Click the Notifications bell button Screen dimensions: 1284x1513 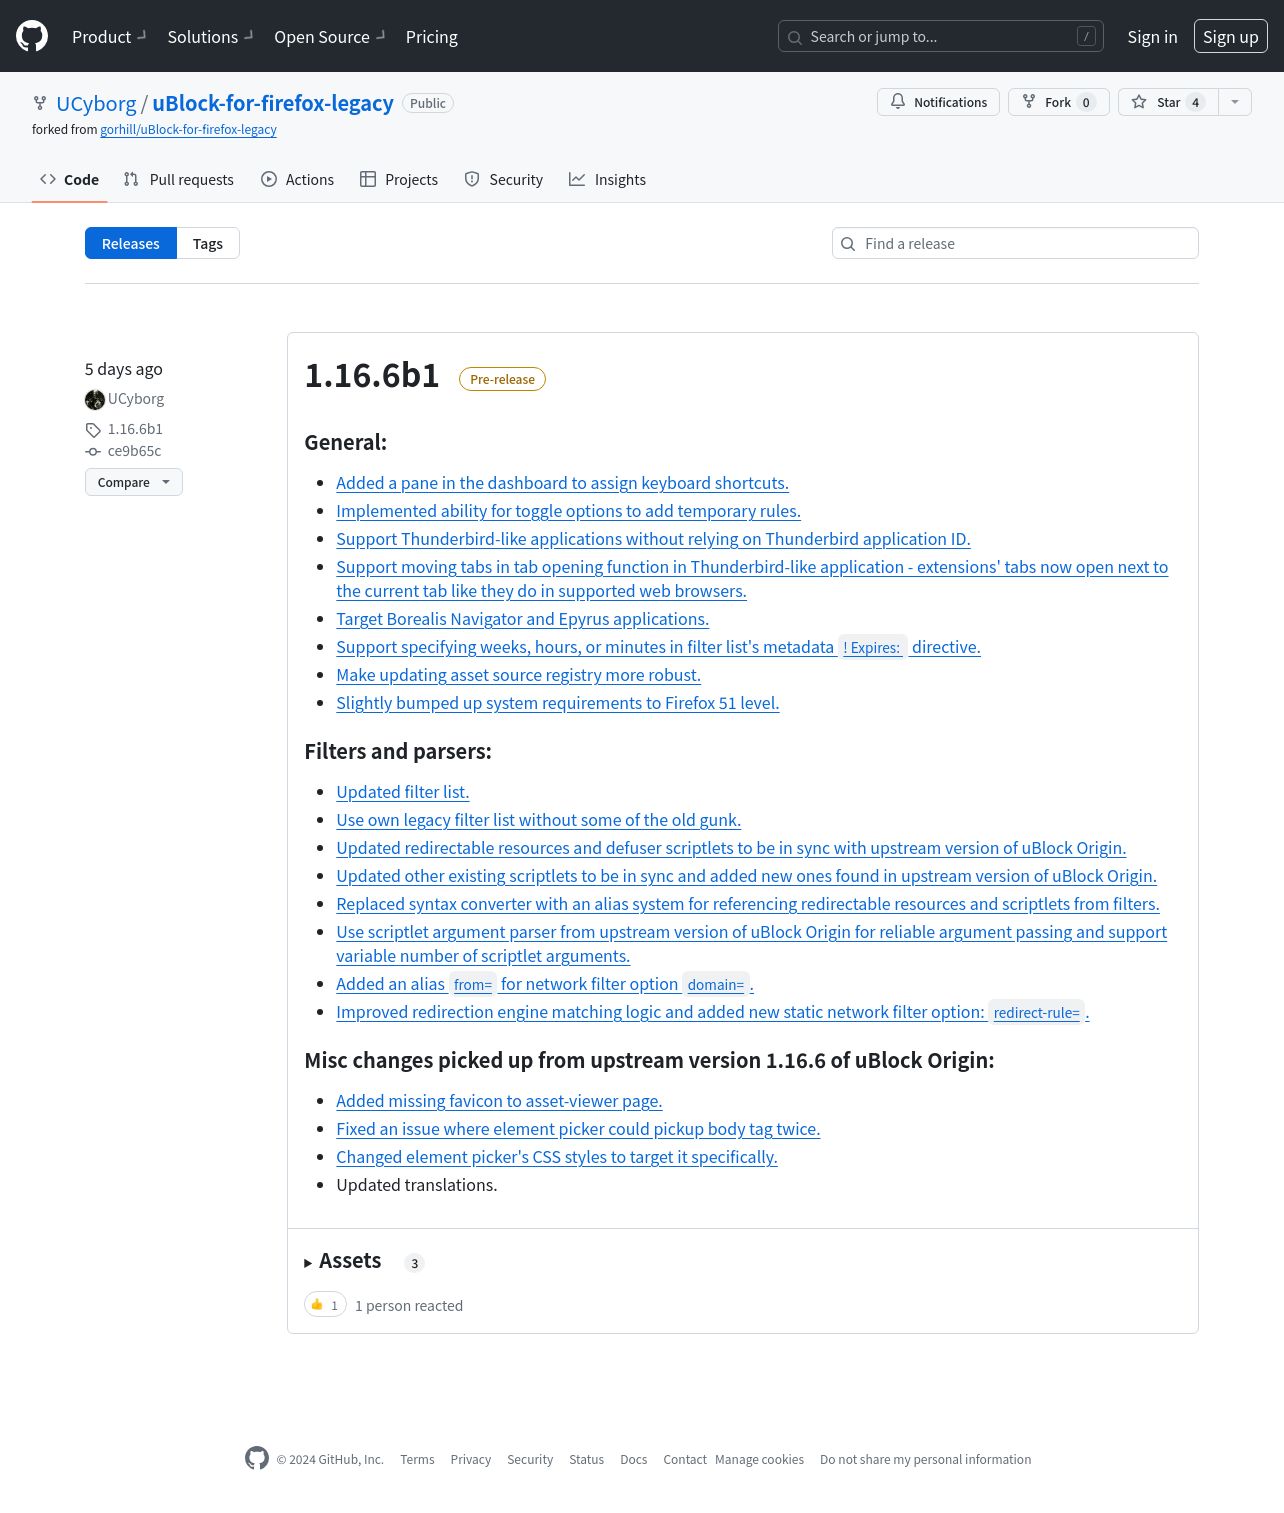tap(938, 102)
